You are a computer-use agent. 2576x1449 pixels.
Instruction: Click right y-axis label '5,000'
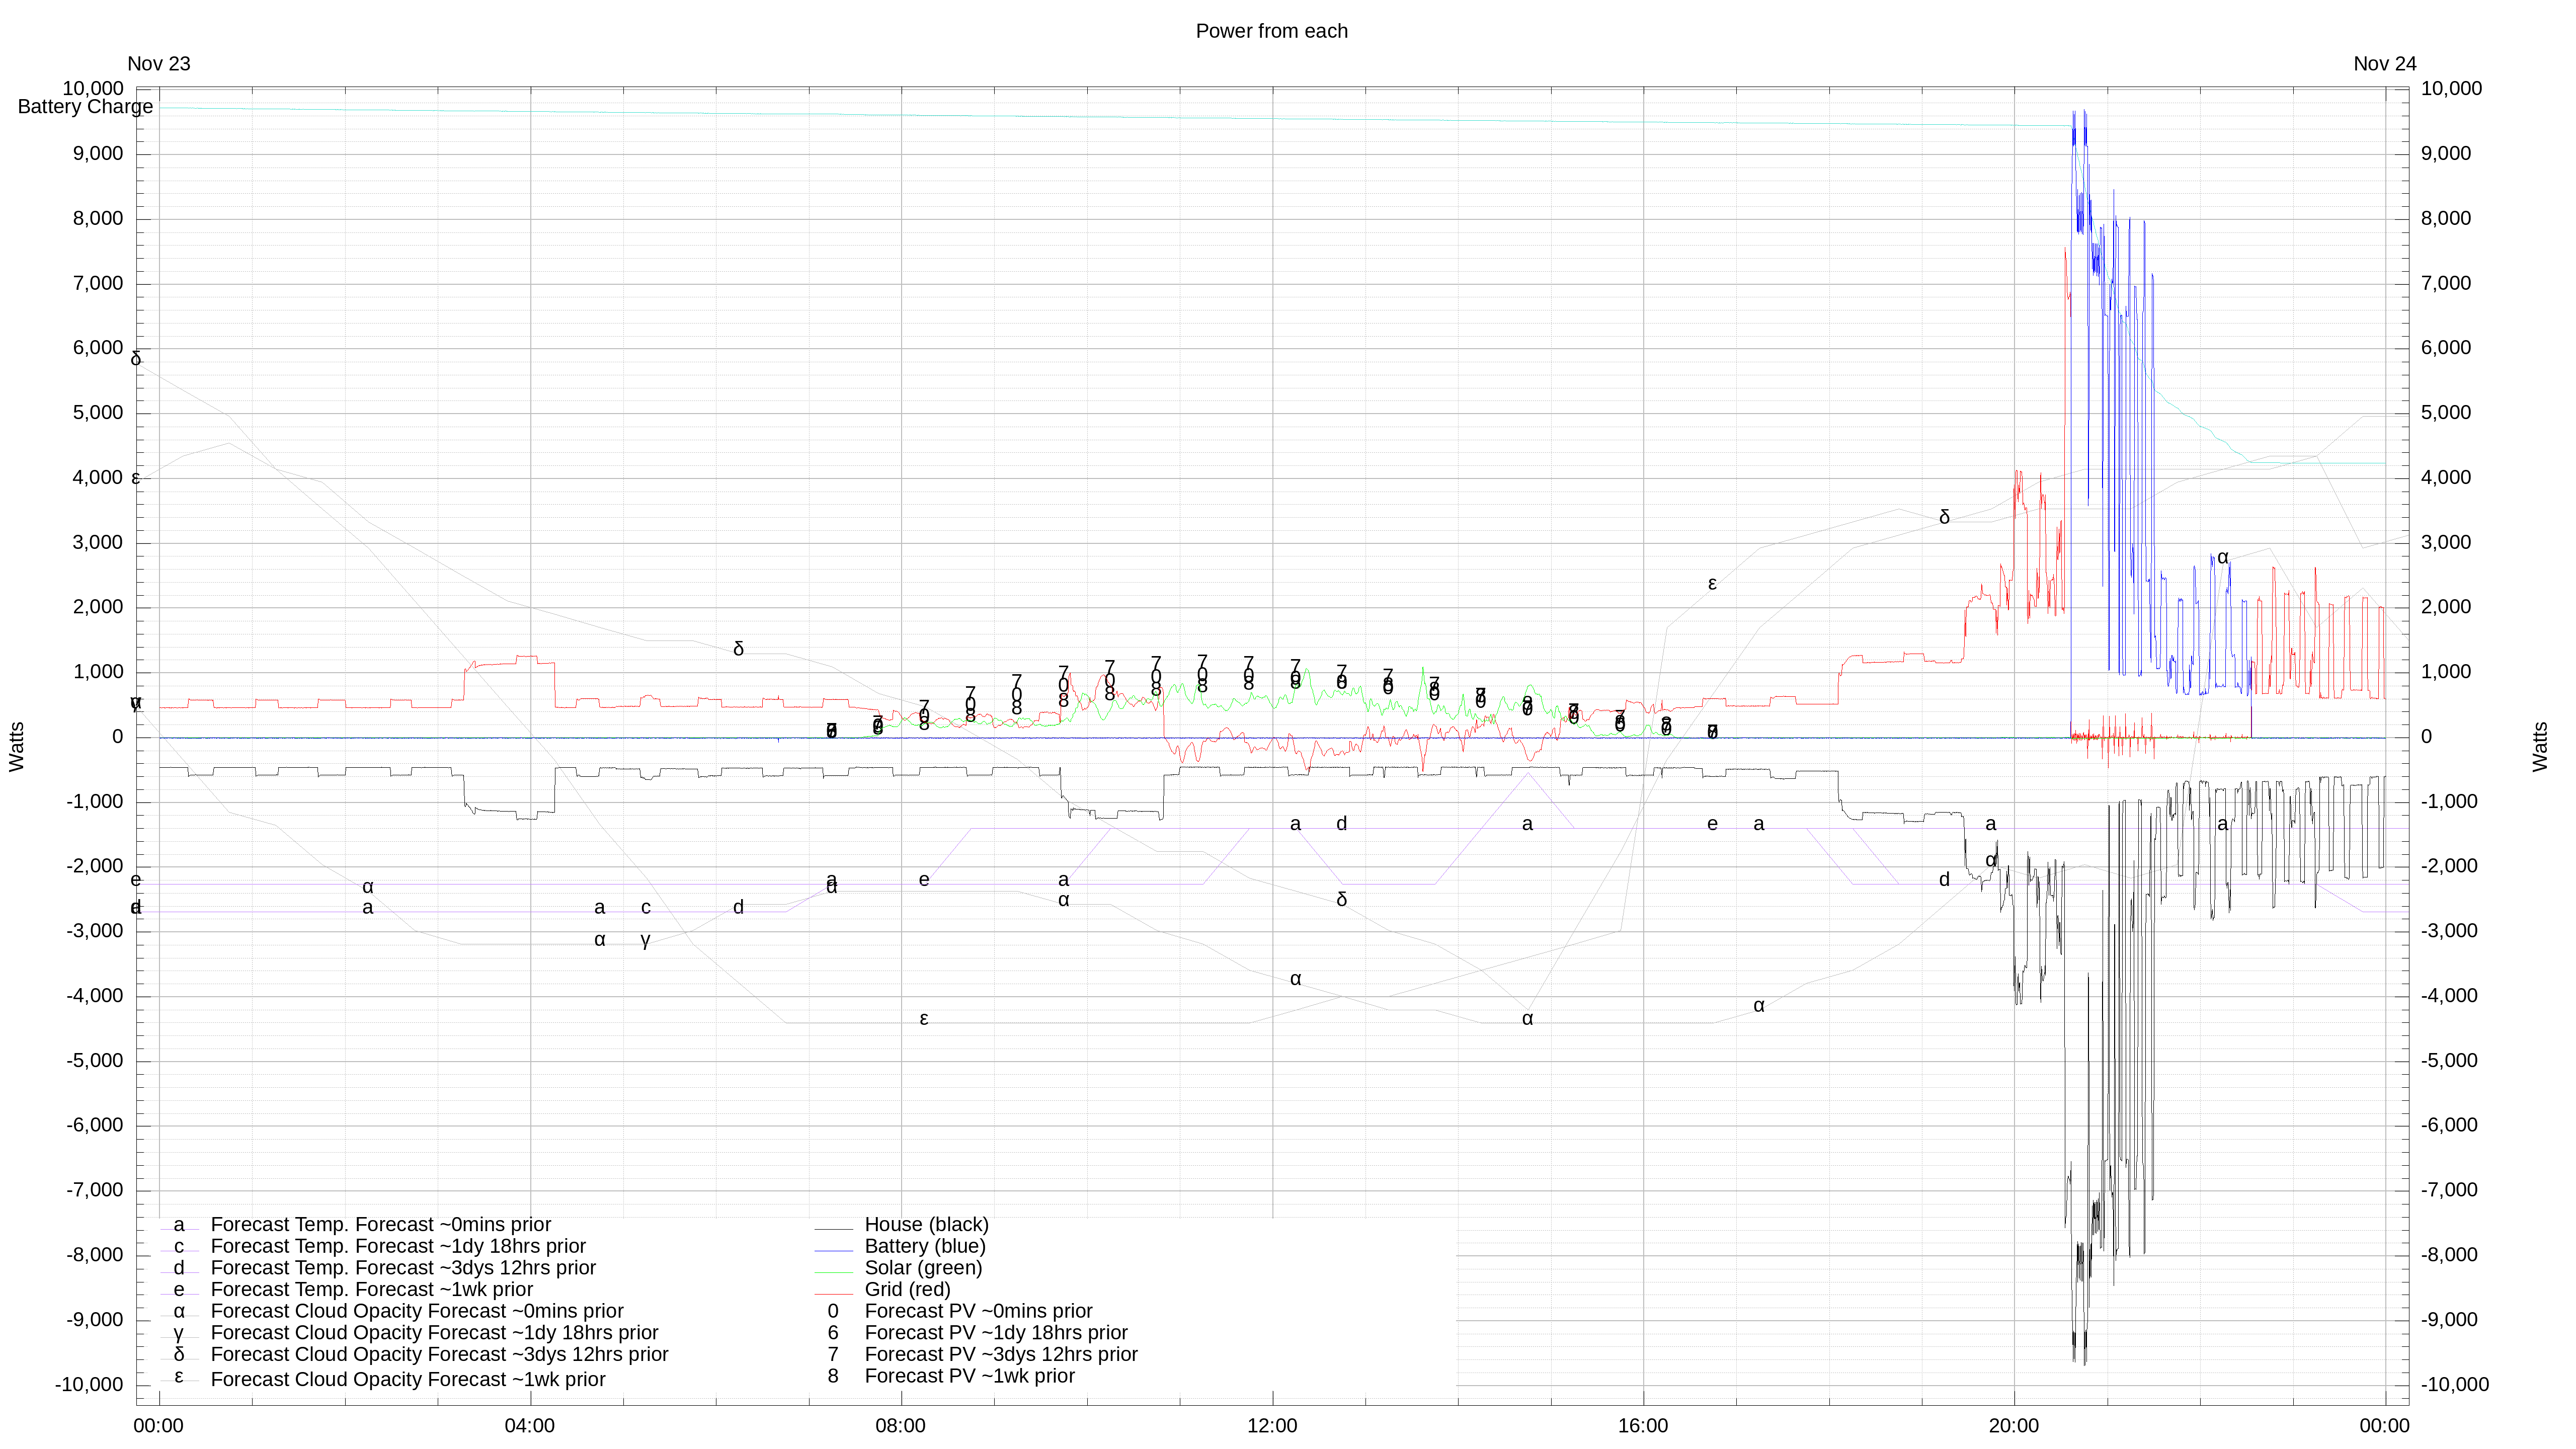(x=2446, y=412)
